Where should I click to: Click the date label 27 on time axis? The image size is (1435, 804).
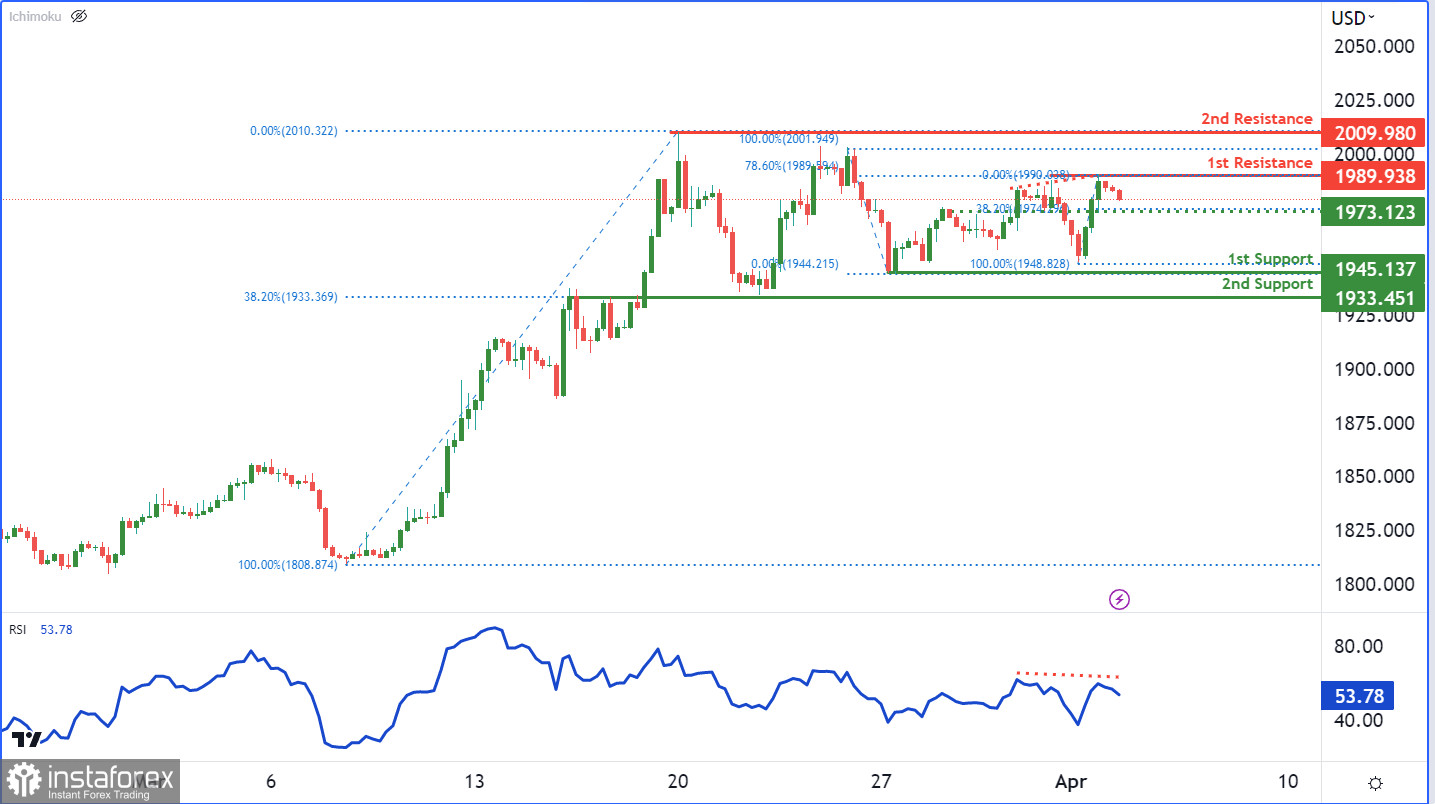point(881,781)
